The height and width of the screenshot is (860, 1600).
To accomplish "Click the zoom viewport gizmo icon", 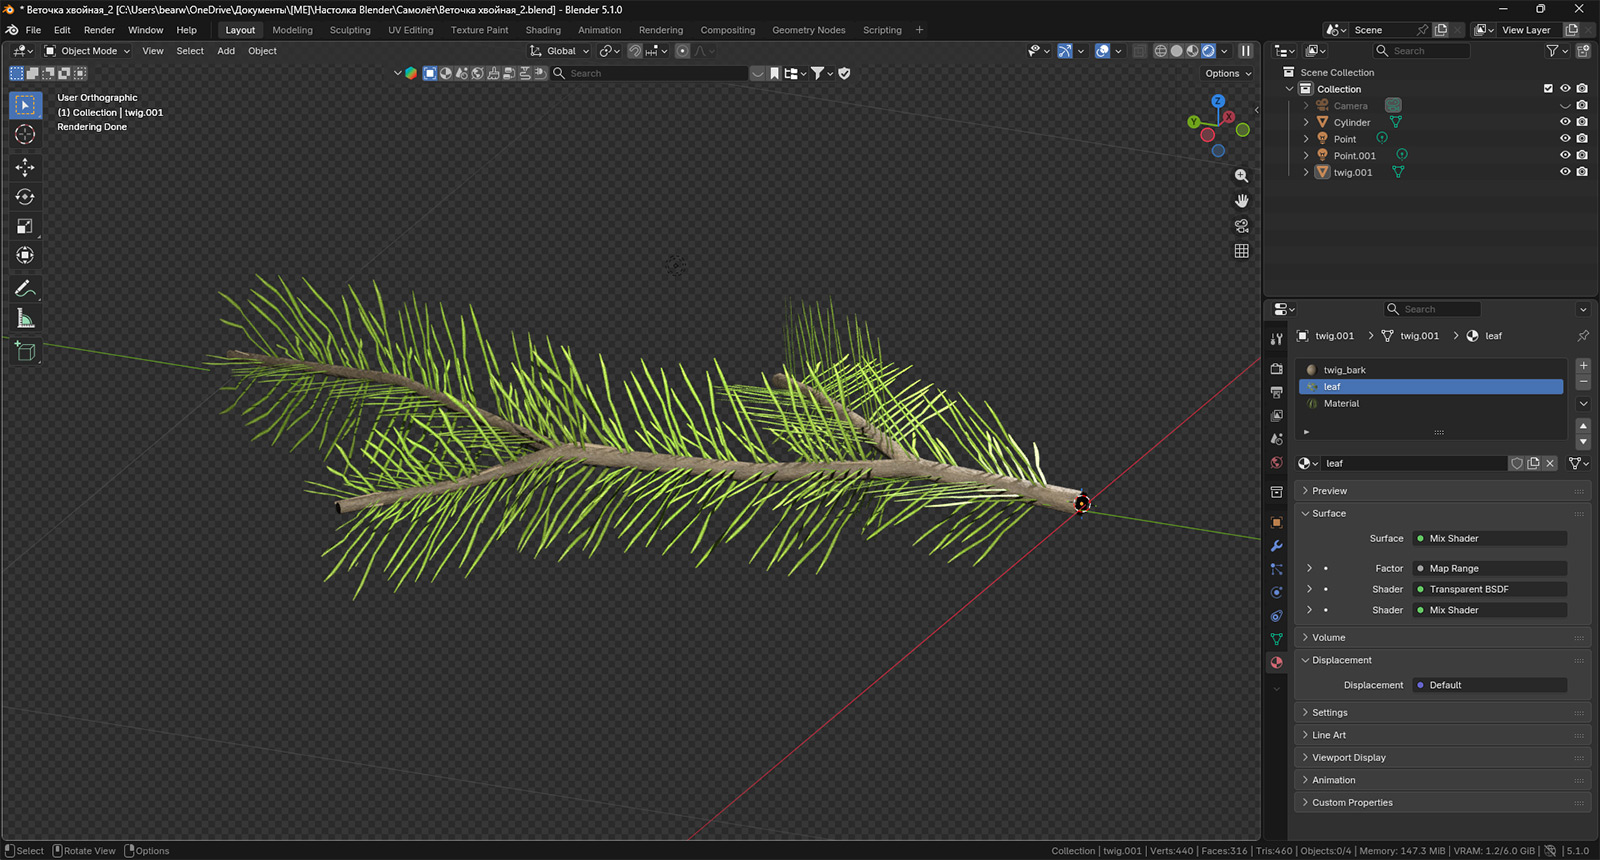I will tap(1242, 176).
